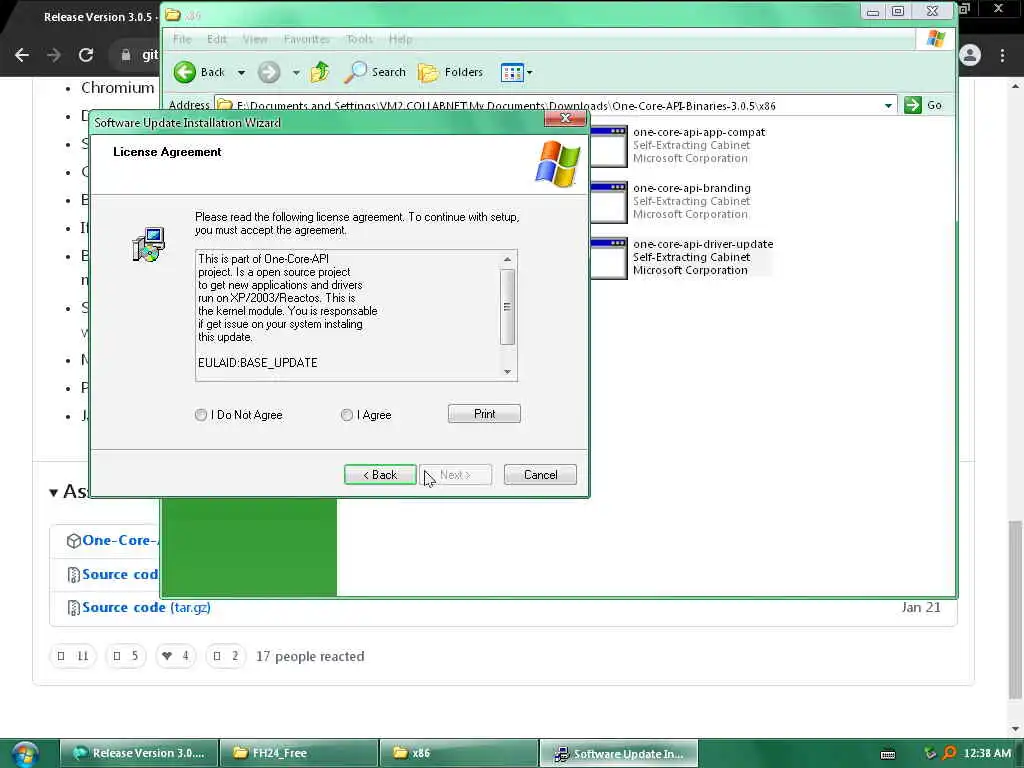Click the Up folder icon in Explorer
The height and width of the screenshot is (768, 1024).
(320, 72)
